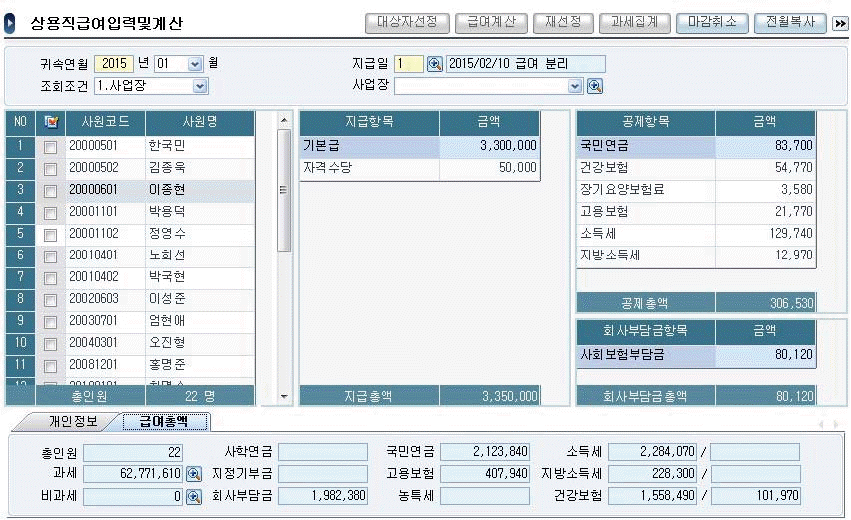Open the 사업장 dropdown list
Screen dimensions: 851x520
574,86
